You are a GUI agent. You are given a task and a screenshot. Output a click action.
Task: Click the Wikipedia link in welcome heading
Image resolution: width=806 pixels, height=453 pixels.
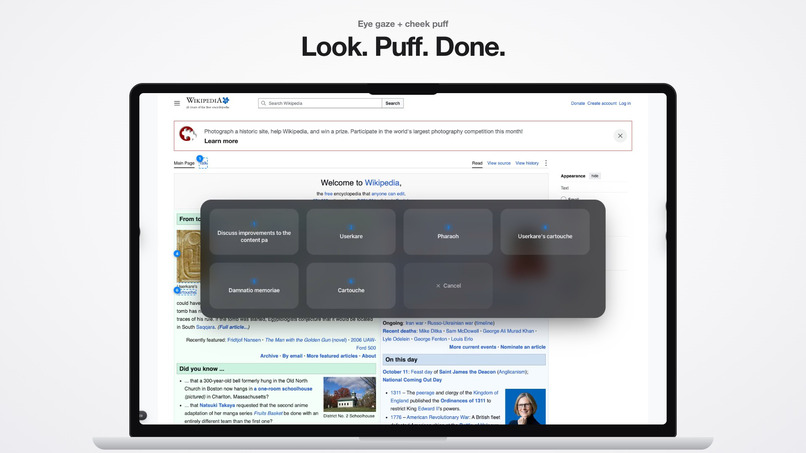(x=382, y=183)
